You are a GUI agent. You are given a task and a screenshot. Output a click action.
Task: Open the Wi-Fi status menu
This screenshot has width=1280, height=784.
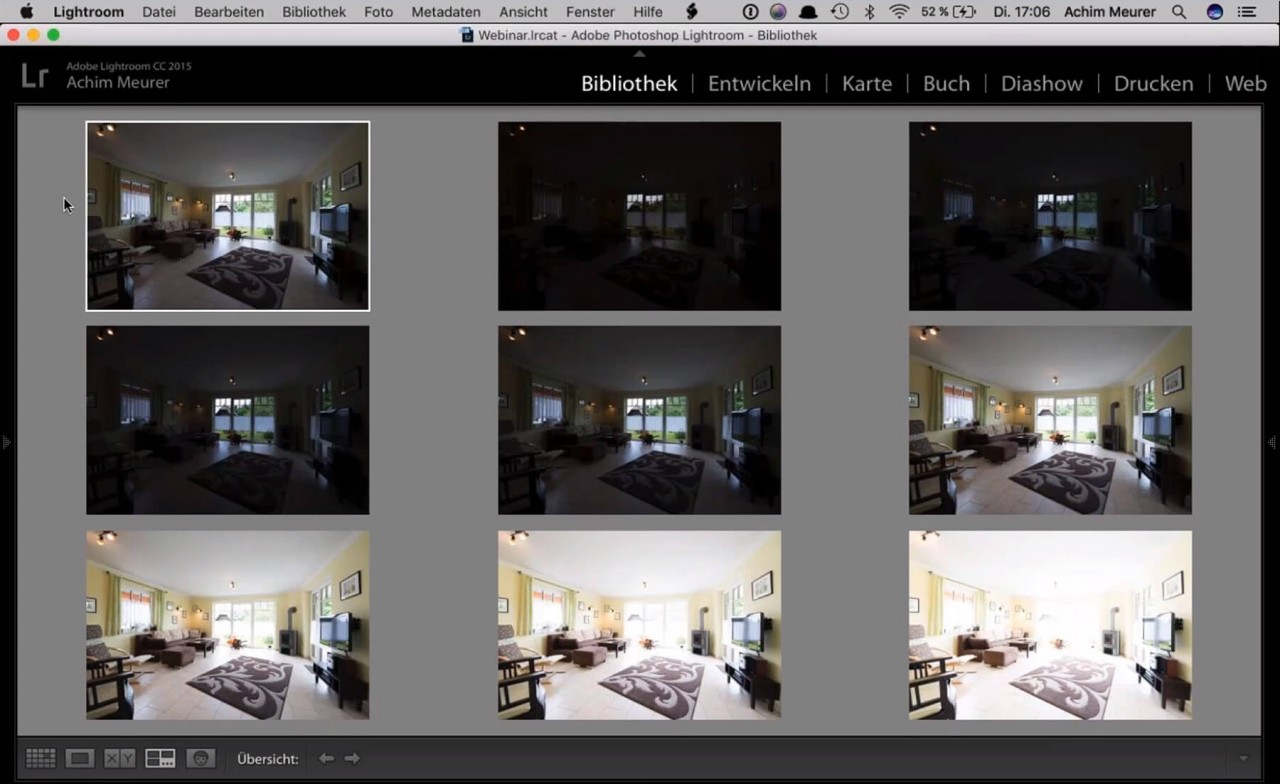(899, 12)
